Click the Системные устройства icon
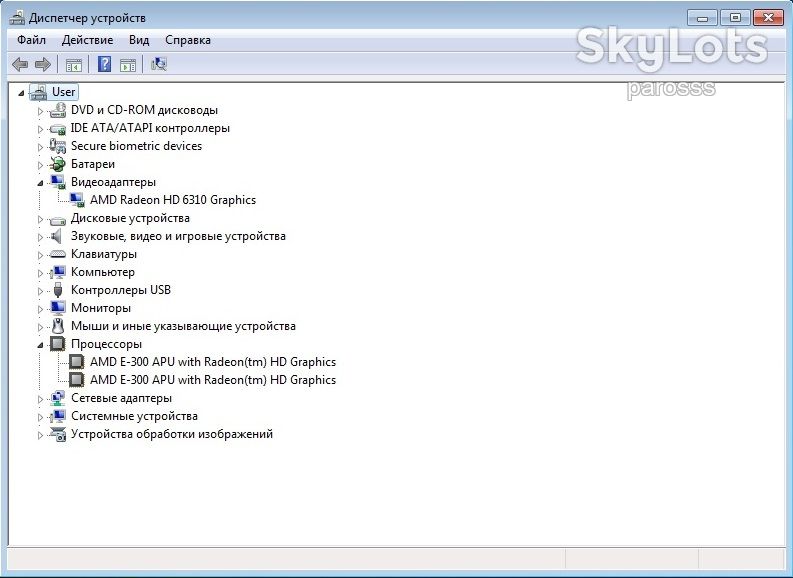This screenshot has height=578, width=793. (58, 416)
